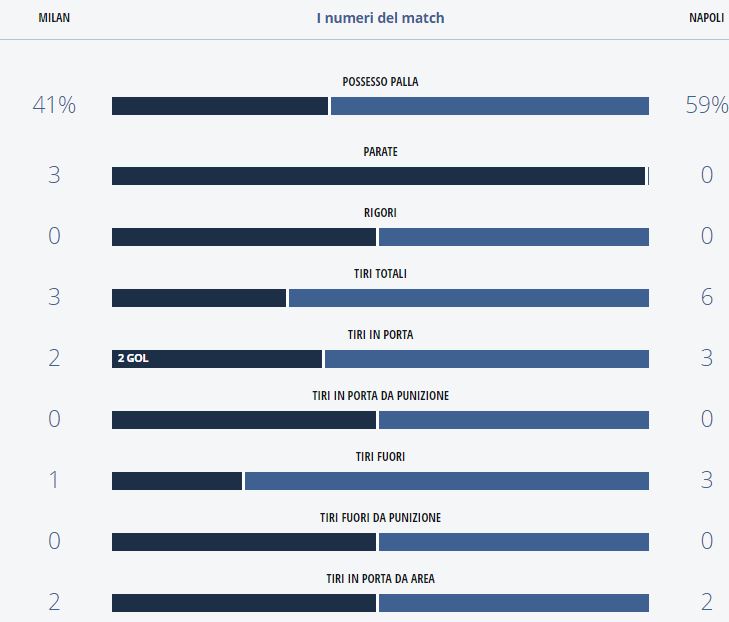
Task: Click the POSSESSO PALLA label
Action: coord(380,82)
